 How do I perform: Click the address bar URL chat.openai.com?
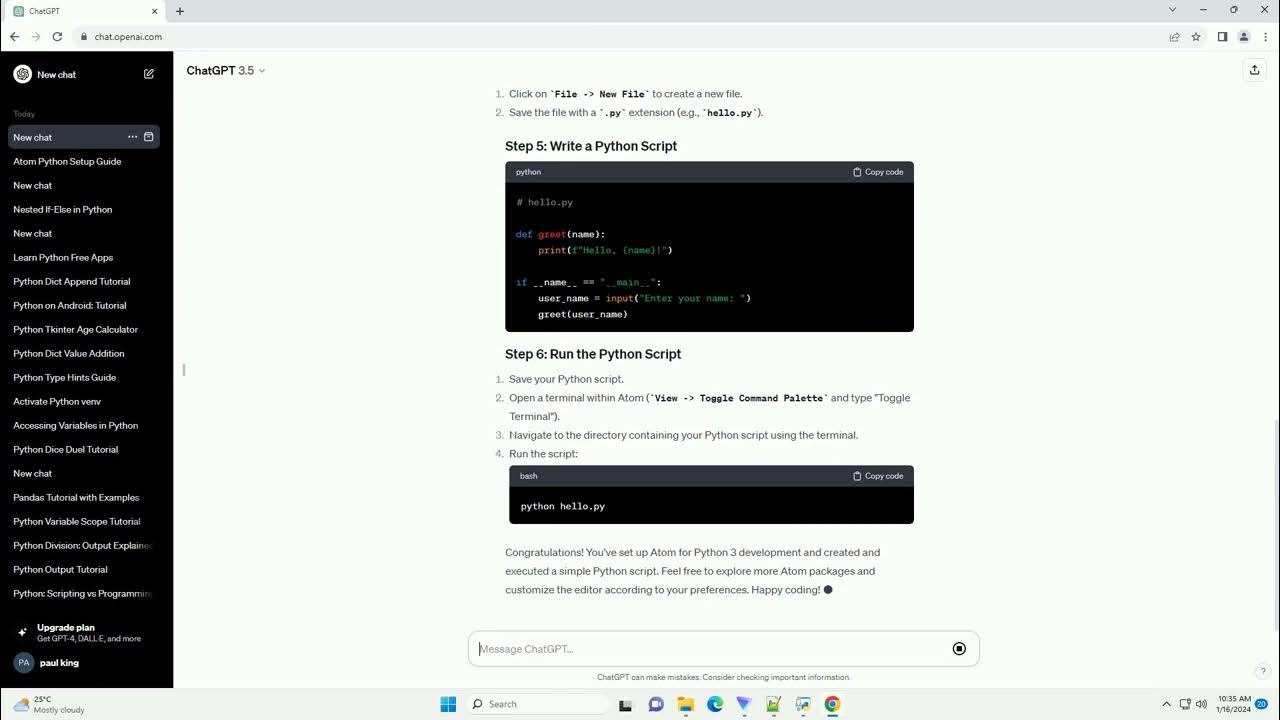pos(128,37)
